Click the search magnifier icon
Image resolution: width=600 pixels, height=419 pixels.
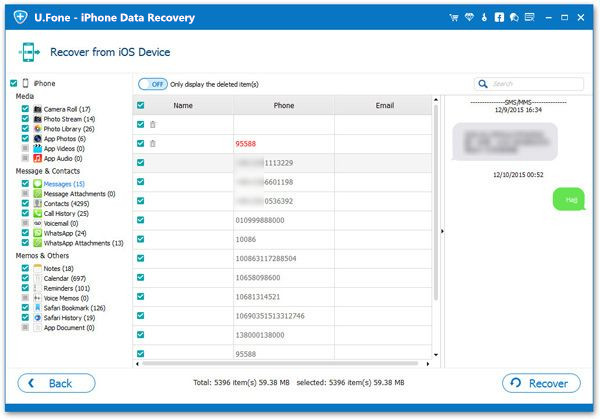pos(483,84)
